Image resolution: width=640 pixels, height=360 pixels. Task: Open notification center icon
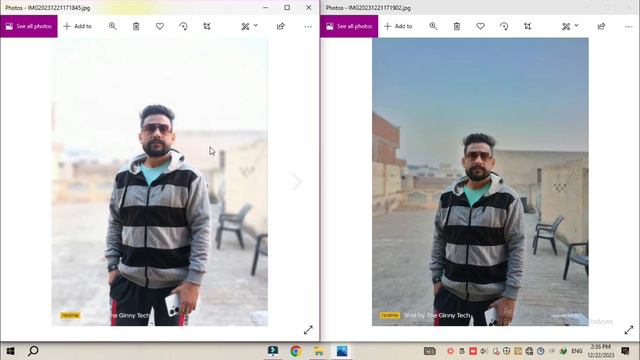pos(625,351)
